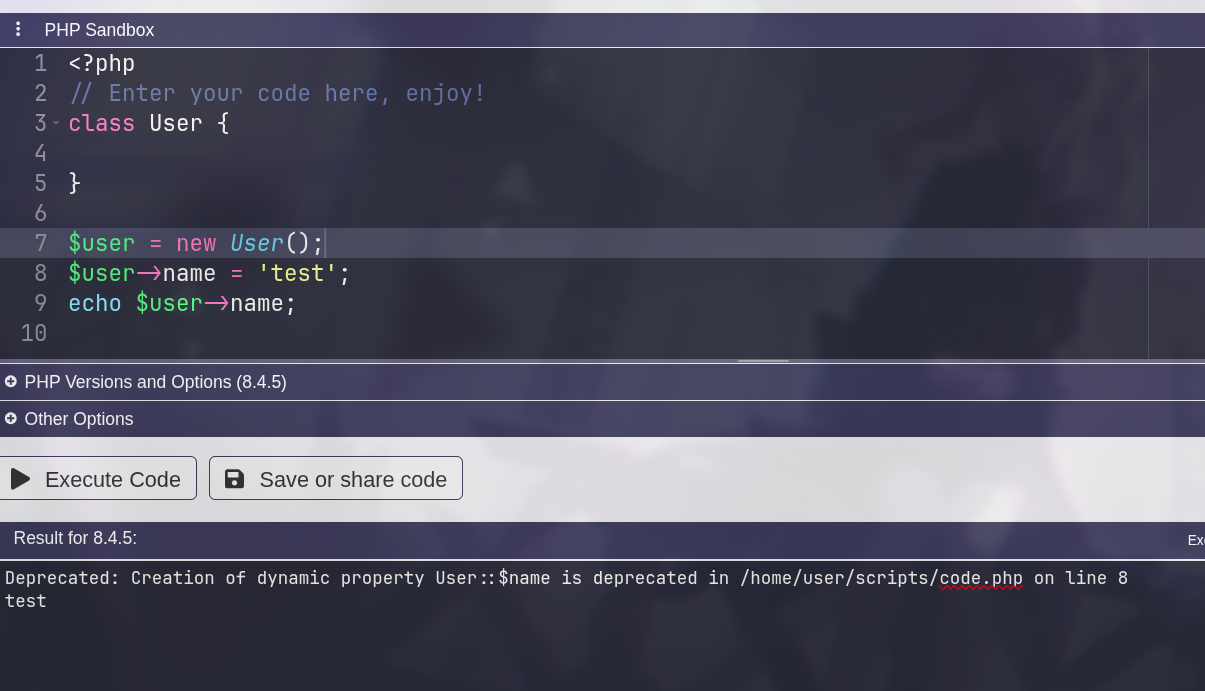
Task: Click the floppy disk save icon
Action: (x=234, y=479)
